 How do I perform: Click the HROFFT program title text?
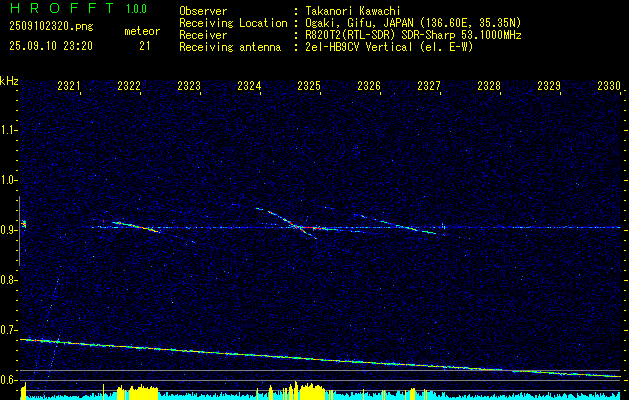tap(62, 8)
